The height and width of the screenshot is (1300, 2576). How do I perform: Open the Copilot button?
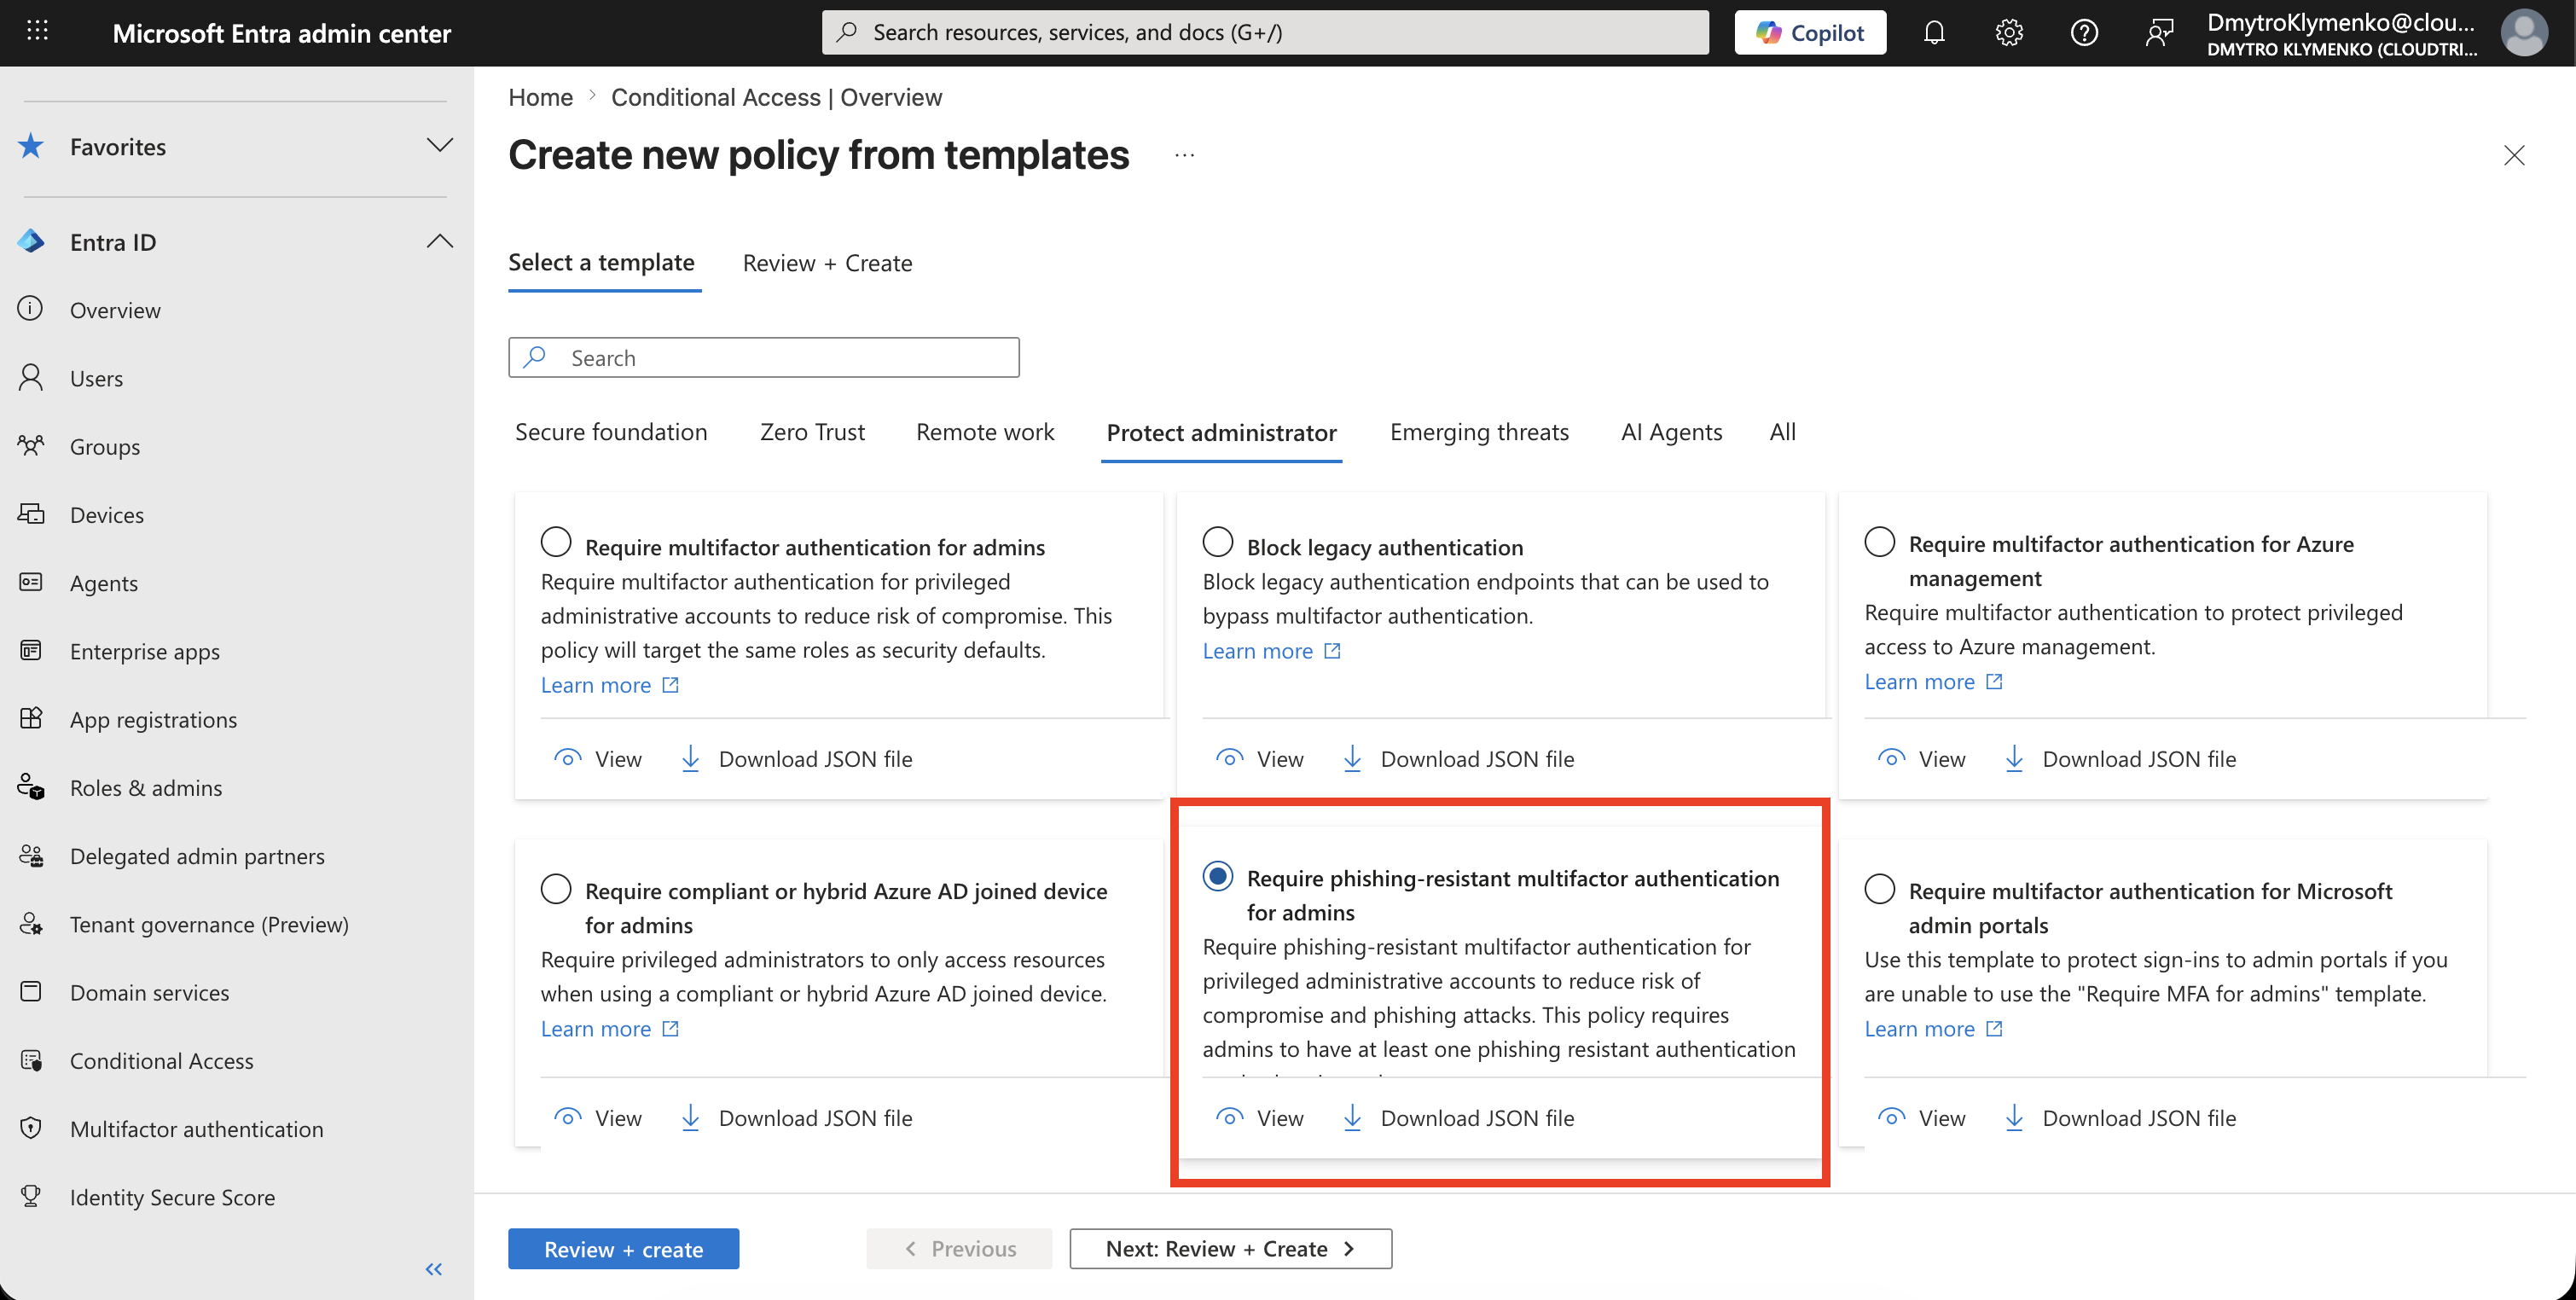tap(1809, 32)
